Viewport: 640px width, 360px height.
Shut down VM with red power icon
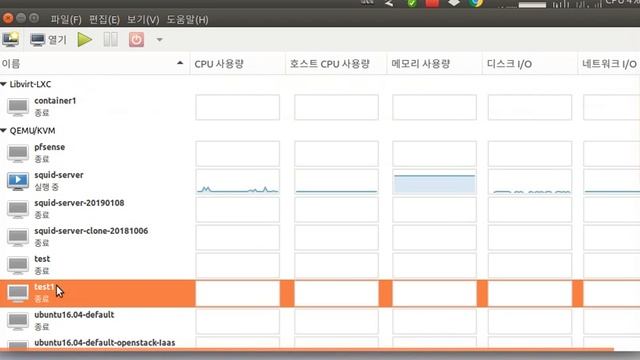[136, 40]
